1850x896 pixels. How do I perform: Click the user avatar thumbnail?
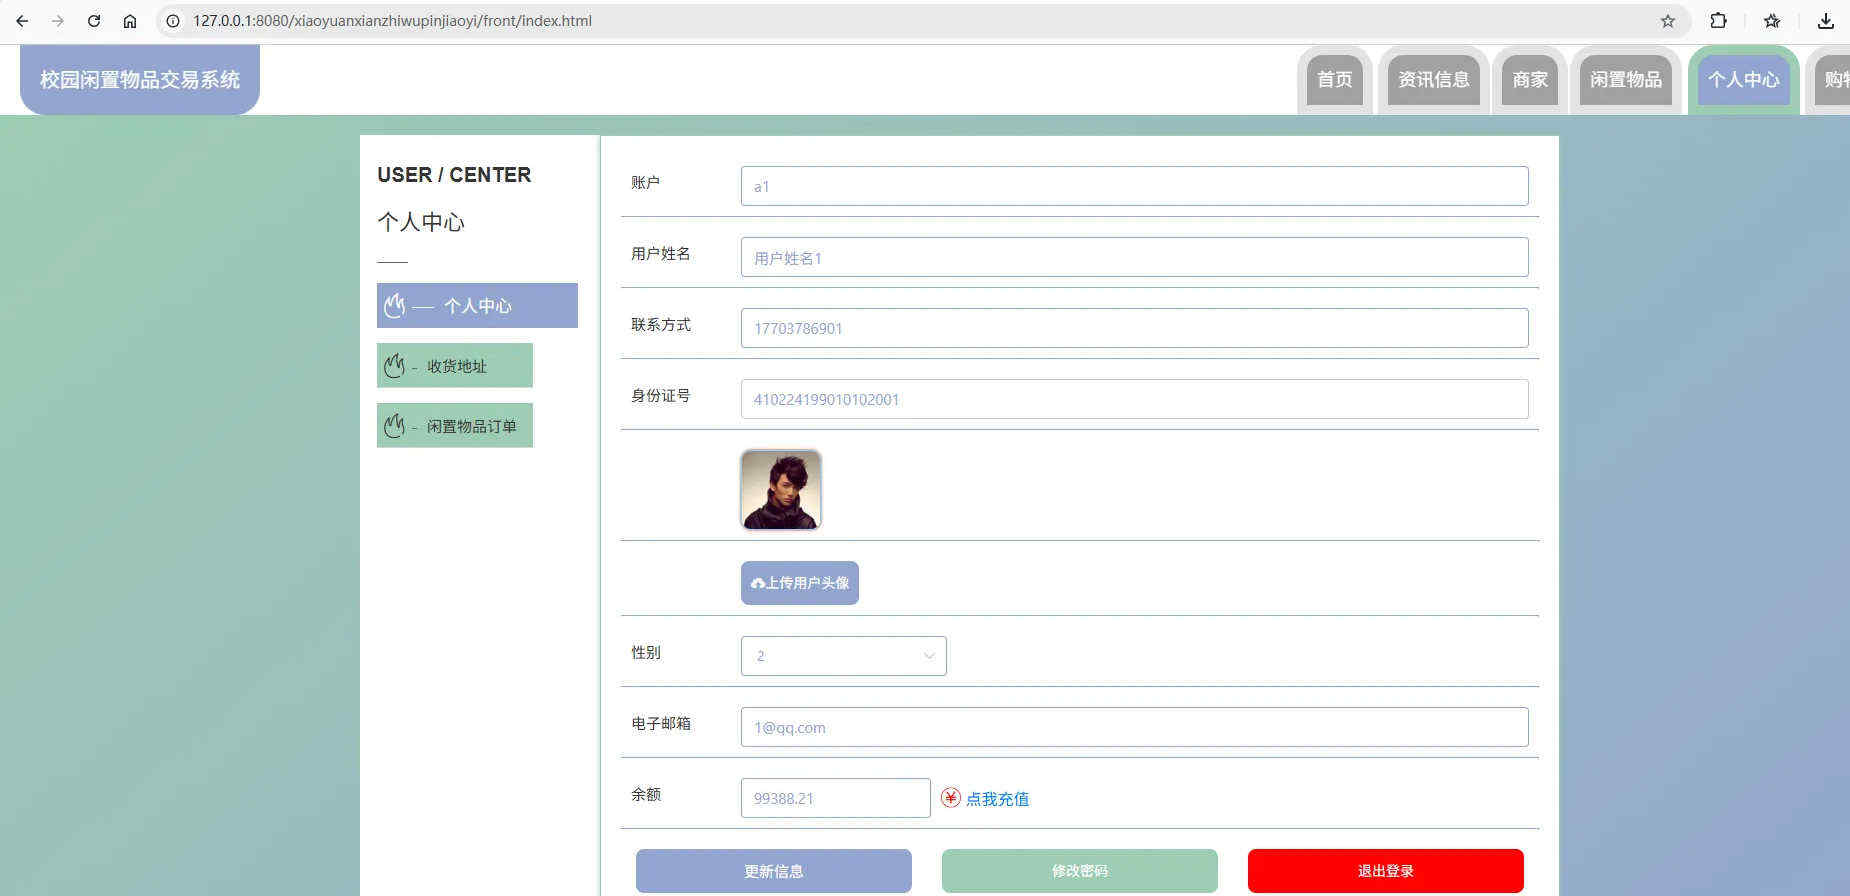pyautogui.click(x=781, y=489)
